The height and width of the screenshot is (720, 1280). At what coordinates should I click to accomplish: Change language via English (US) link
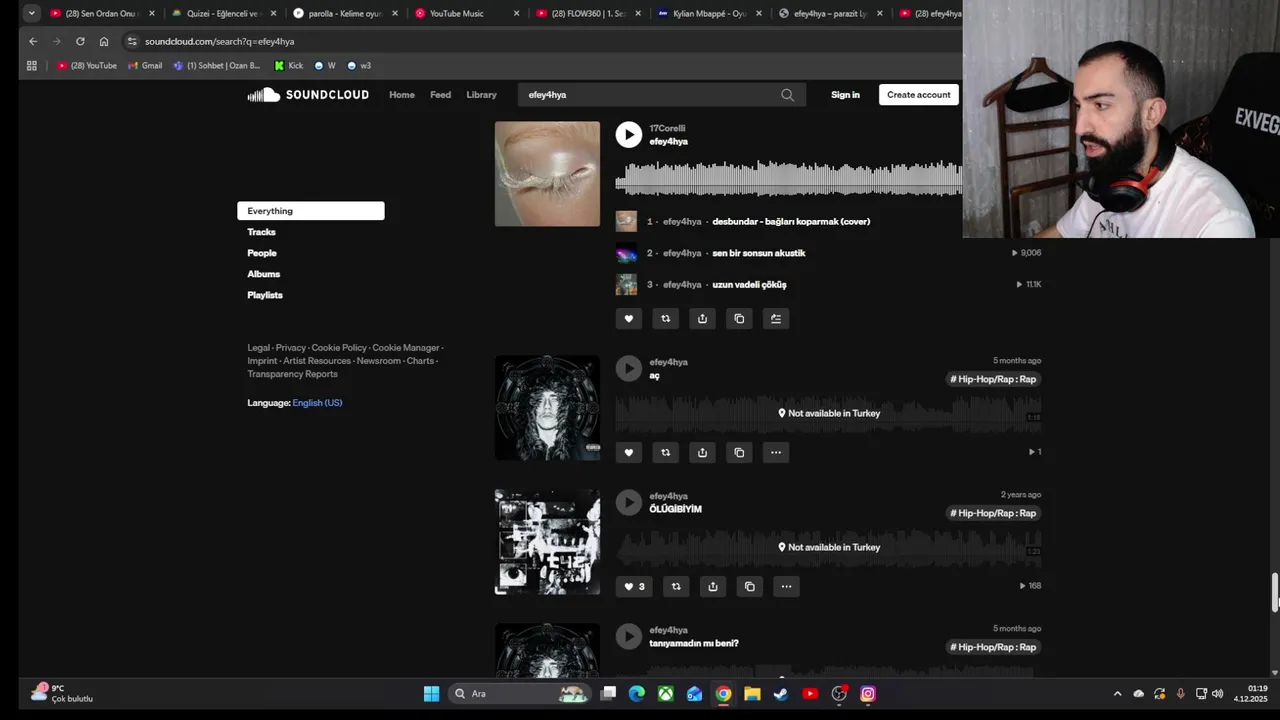(317, 403)
